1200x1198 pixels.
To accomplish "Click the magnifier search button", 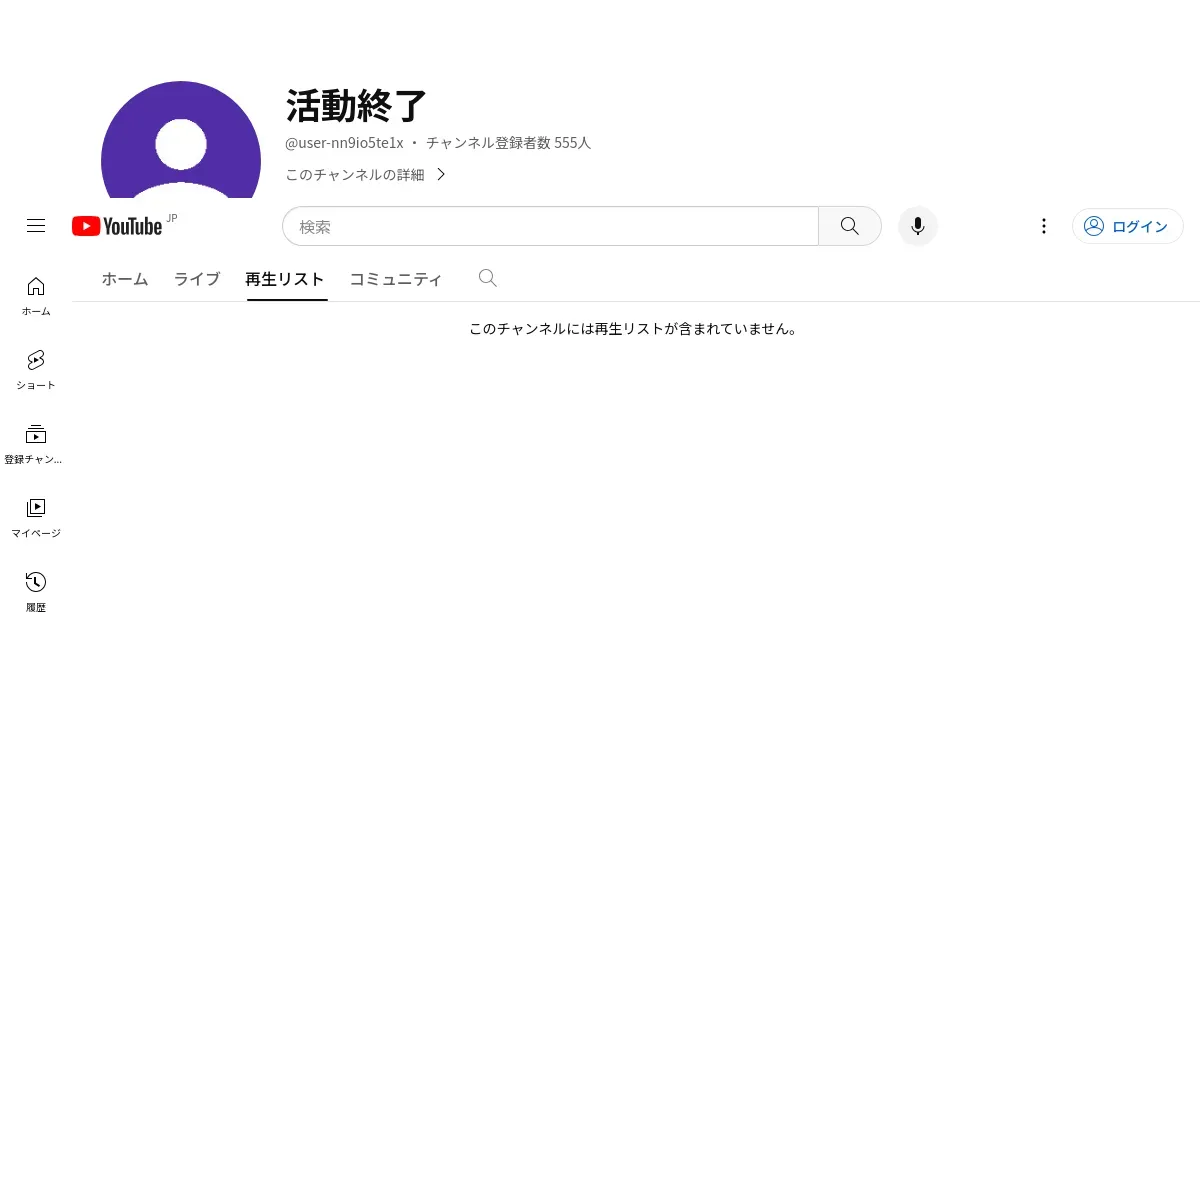I will (x=850, y=226).
